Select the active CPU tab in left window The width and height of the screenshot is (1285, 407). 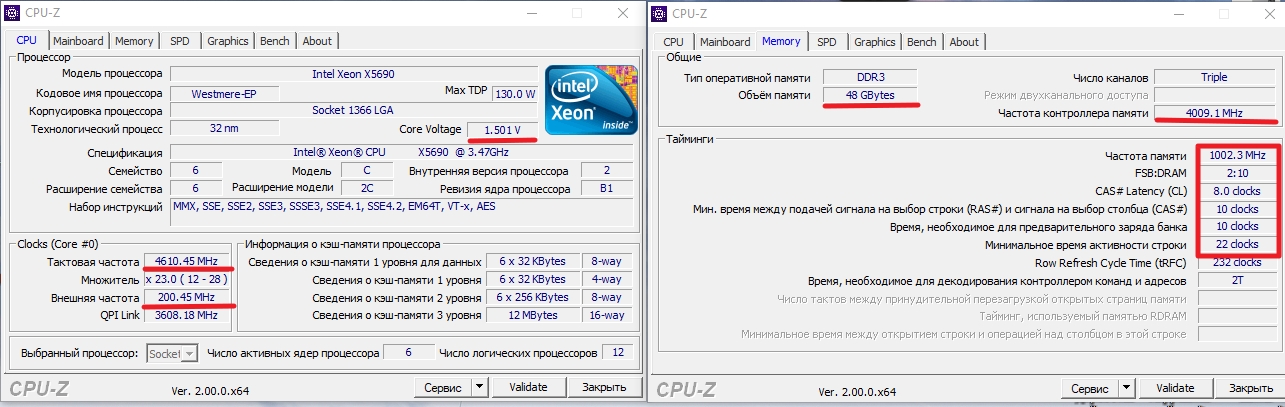point(27,40)
